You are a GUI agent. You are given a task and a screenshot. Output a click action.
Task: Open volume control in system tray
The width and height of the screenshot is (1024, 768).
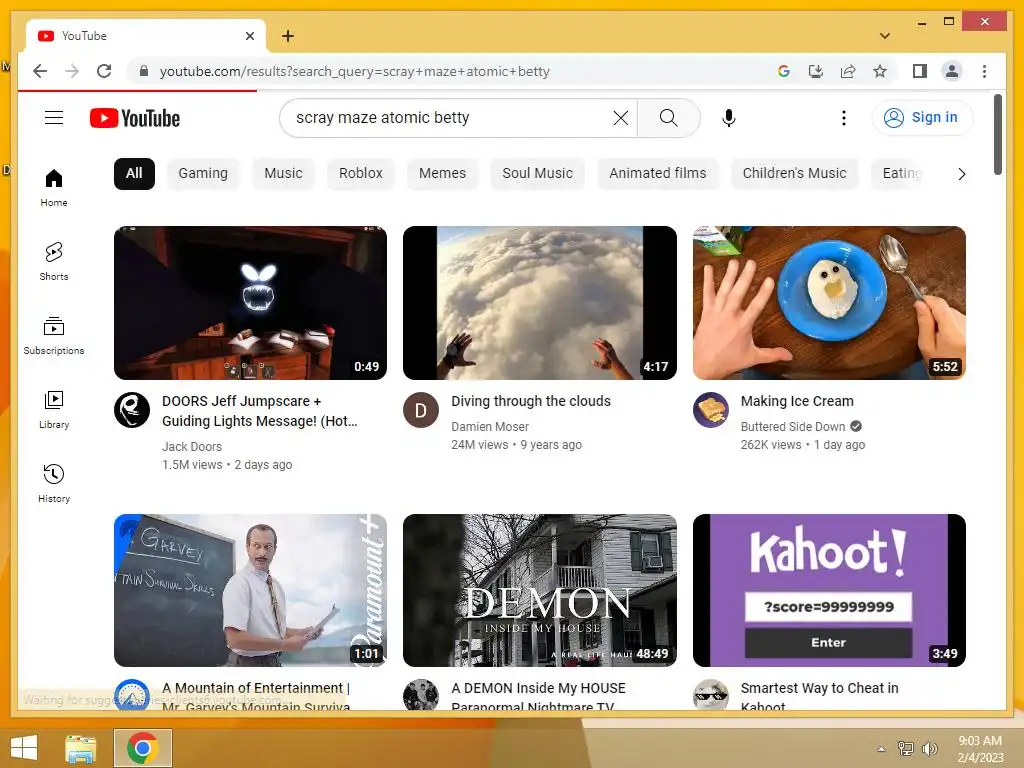pyautogui.click(x=929, y=749)
